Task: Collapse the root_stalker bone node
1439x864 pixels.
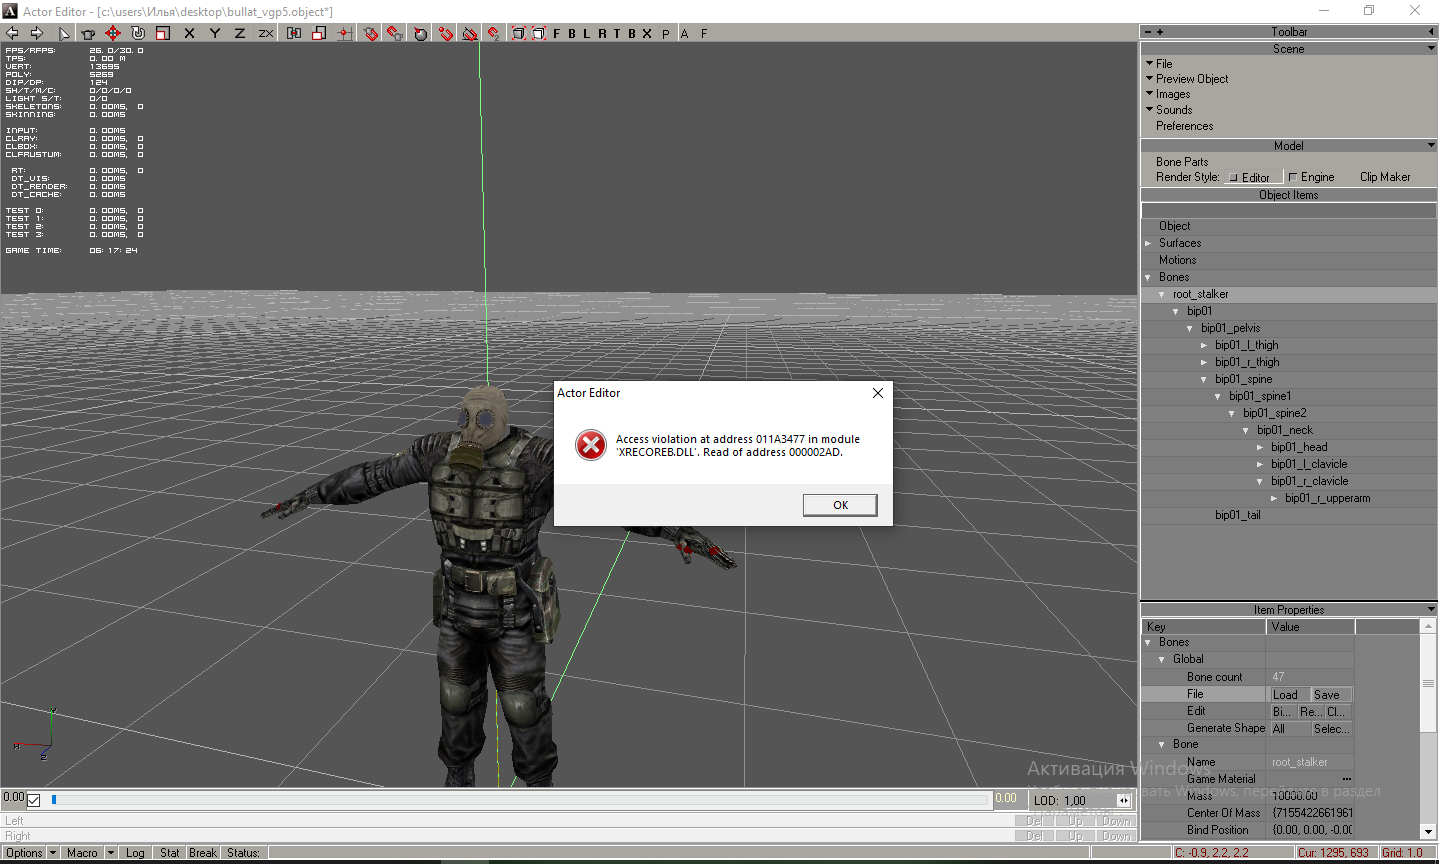Action: [1162, 294]
